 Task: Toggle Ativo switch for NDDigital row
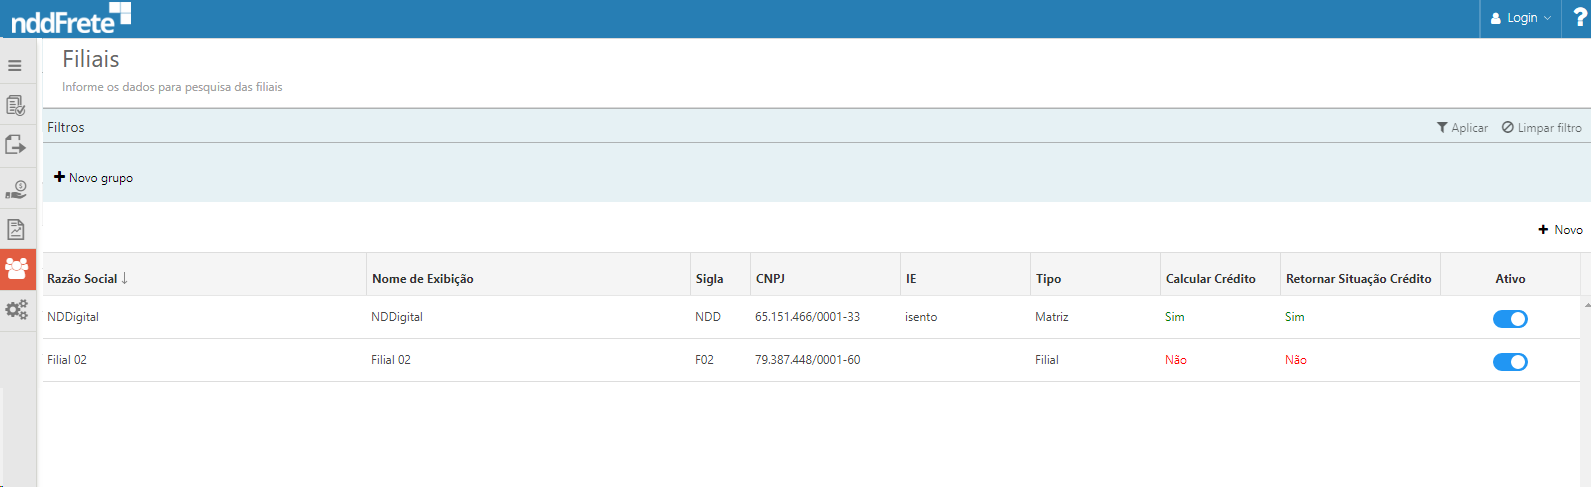click(x=1509, y=319)
